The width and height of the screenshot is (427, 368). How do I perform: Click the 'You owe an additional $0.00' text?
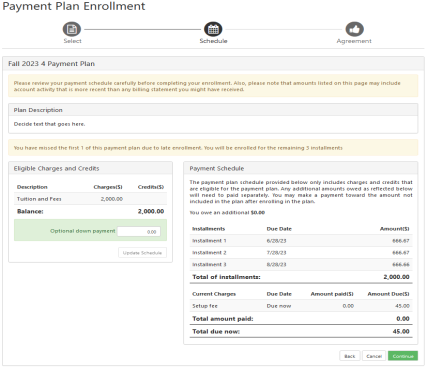pyautogui.click(x=227, y=213)
